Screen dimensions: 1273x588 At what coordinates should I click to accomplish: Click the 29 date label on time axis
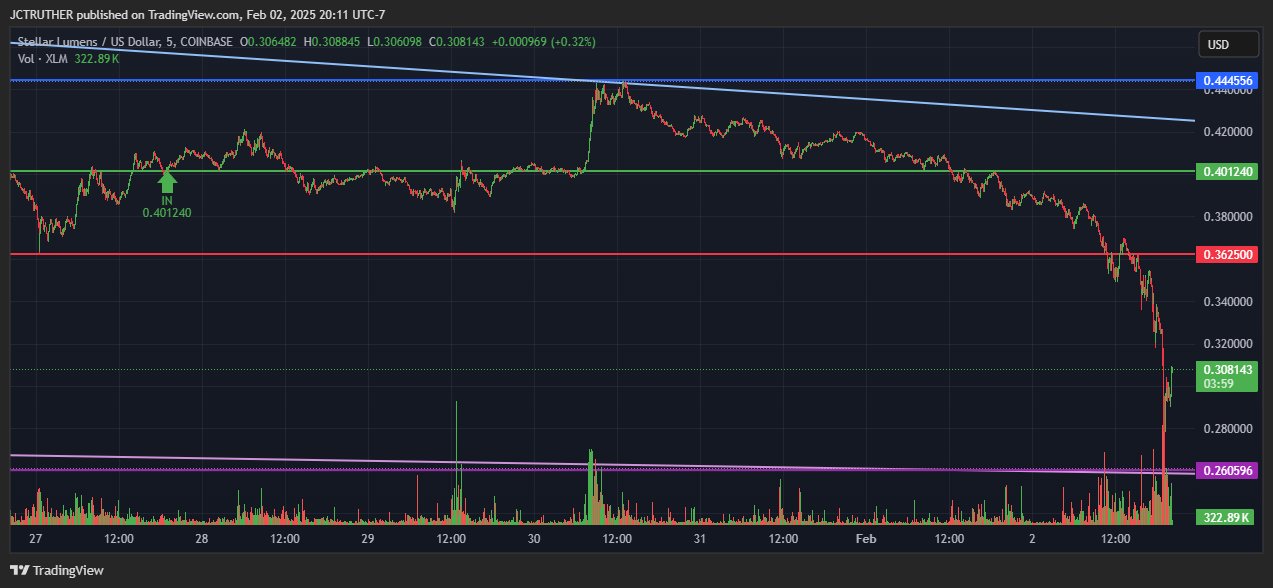[368, 539]
